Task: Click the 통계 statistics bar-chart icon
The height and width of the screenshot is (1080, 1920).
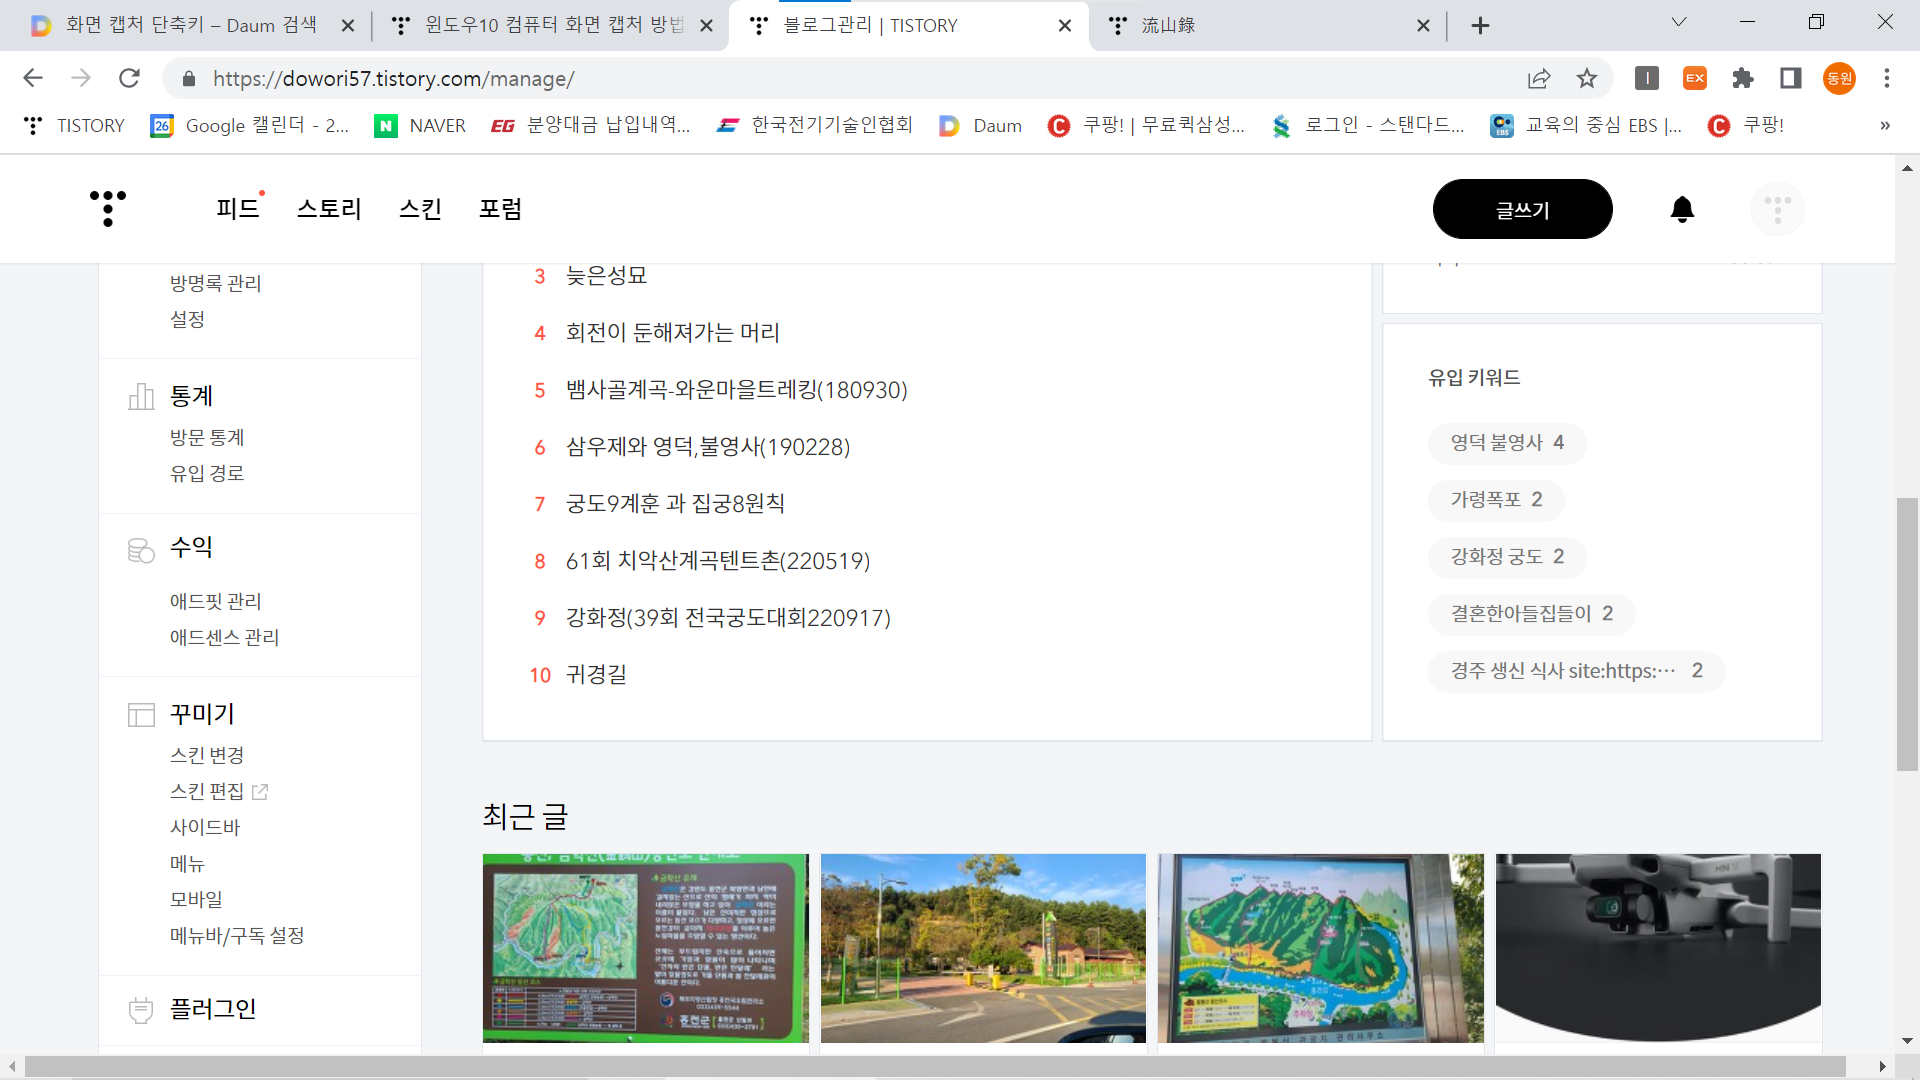Action: [141, 397]
